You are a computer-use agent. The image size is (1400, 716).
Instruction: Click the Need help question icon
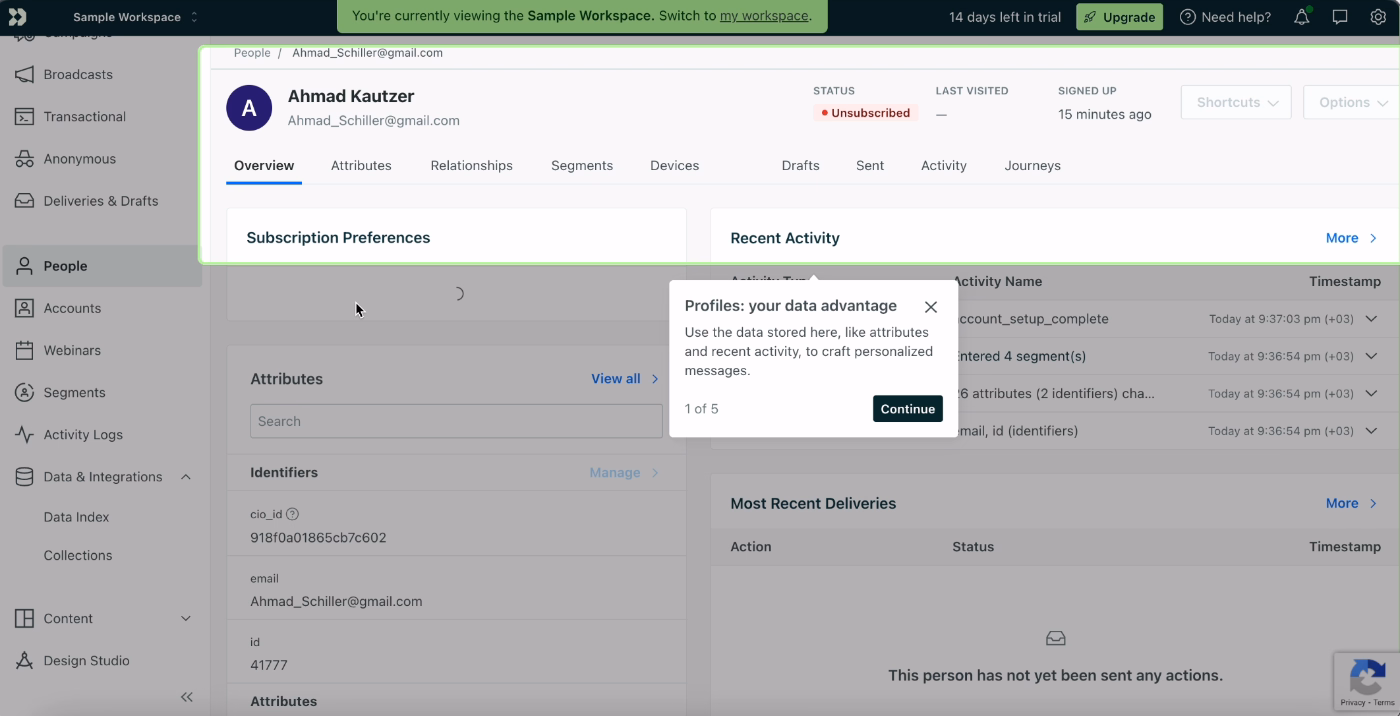(x=1187, y=17)
